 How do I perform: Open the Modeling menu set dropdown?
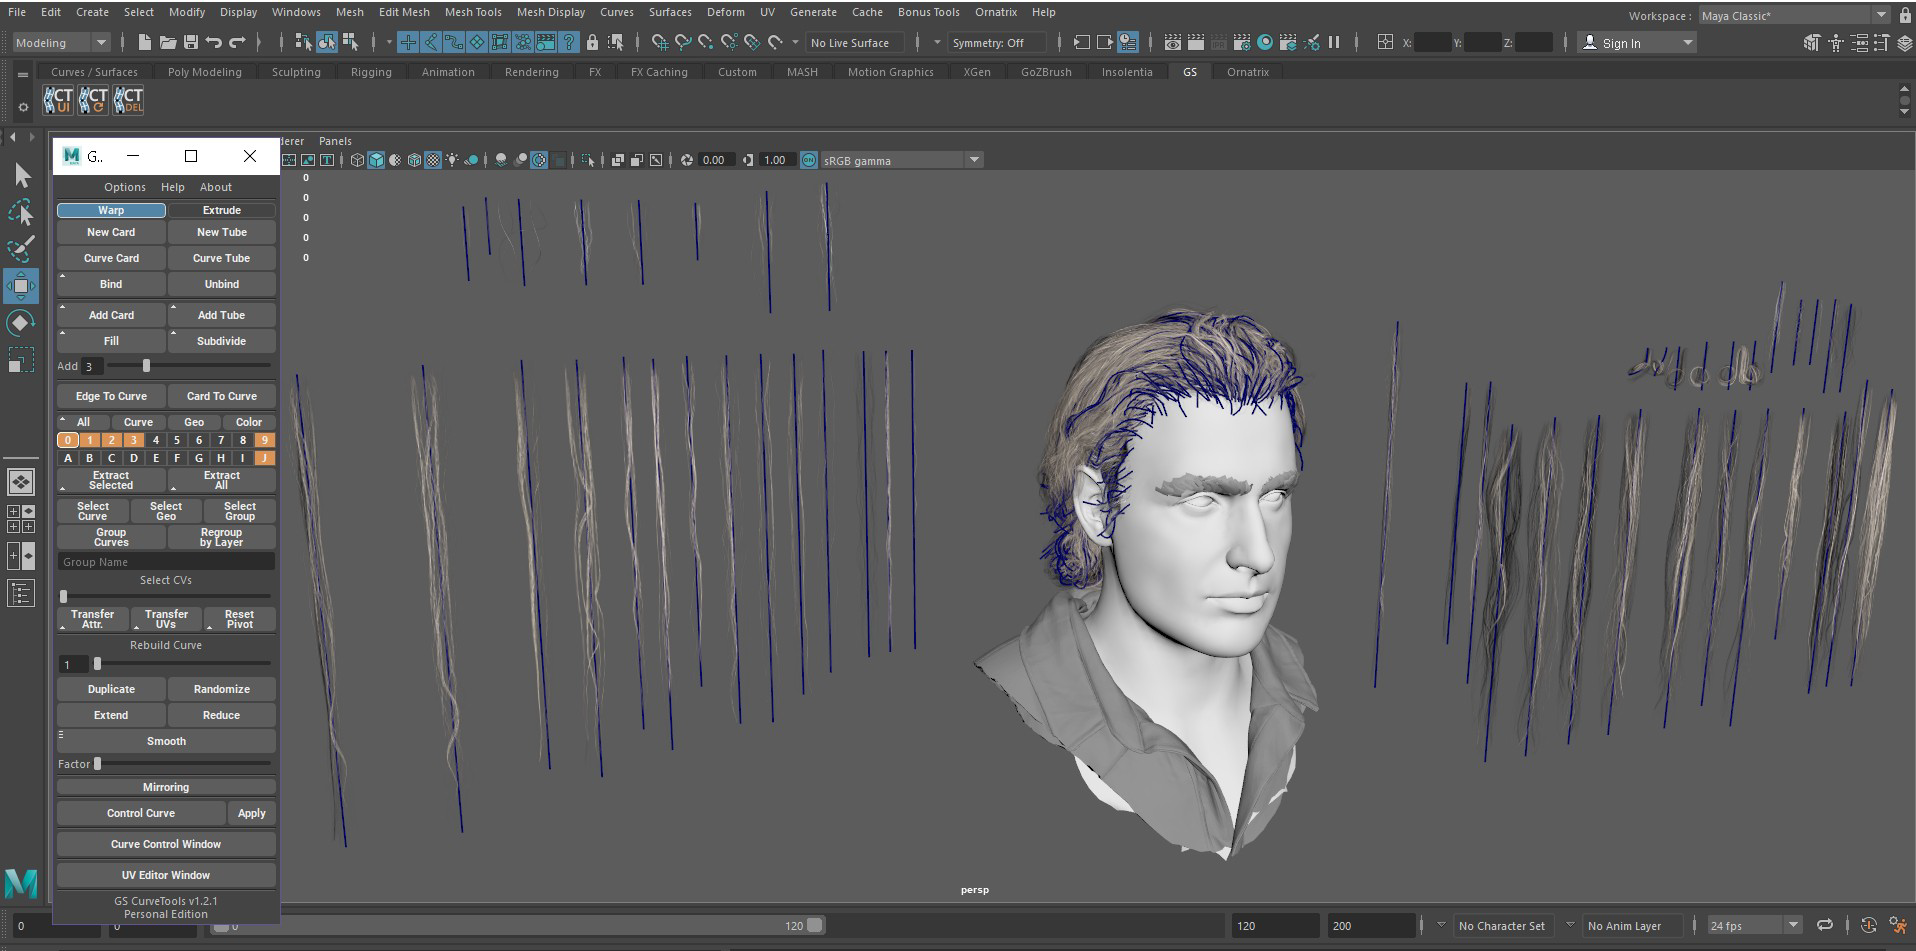tap(61, 43)
